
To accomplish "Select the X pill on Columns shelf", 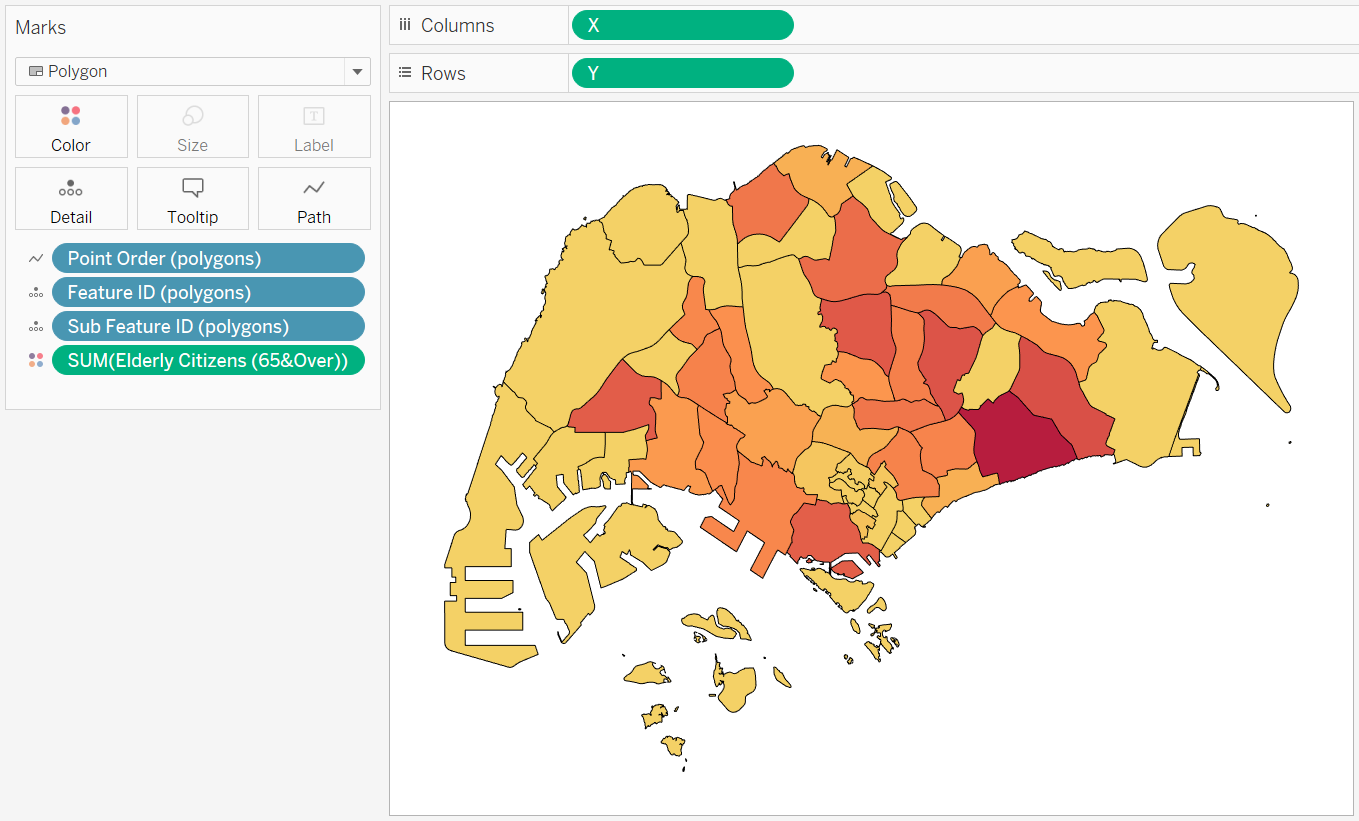I will 682,25.
